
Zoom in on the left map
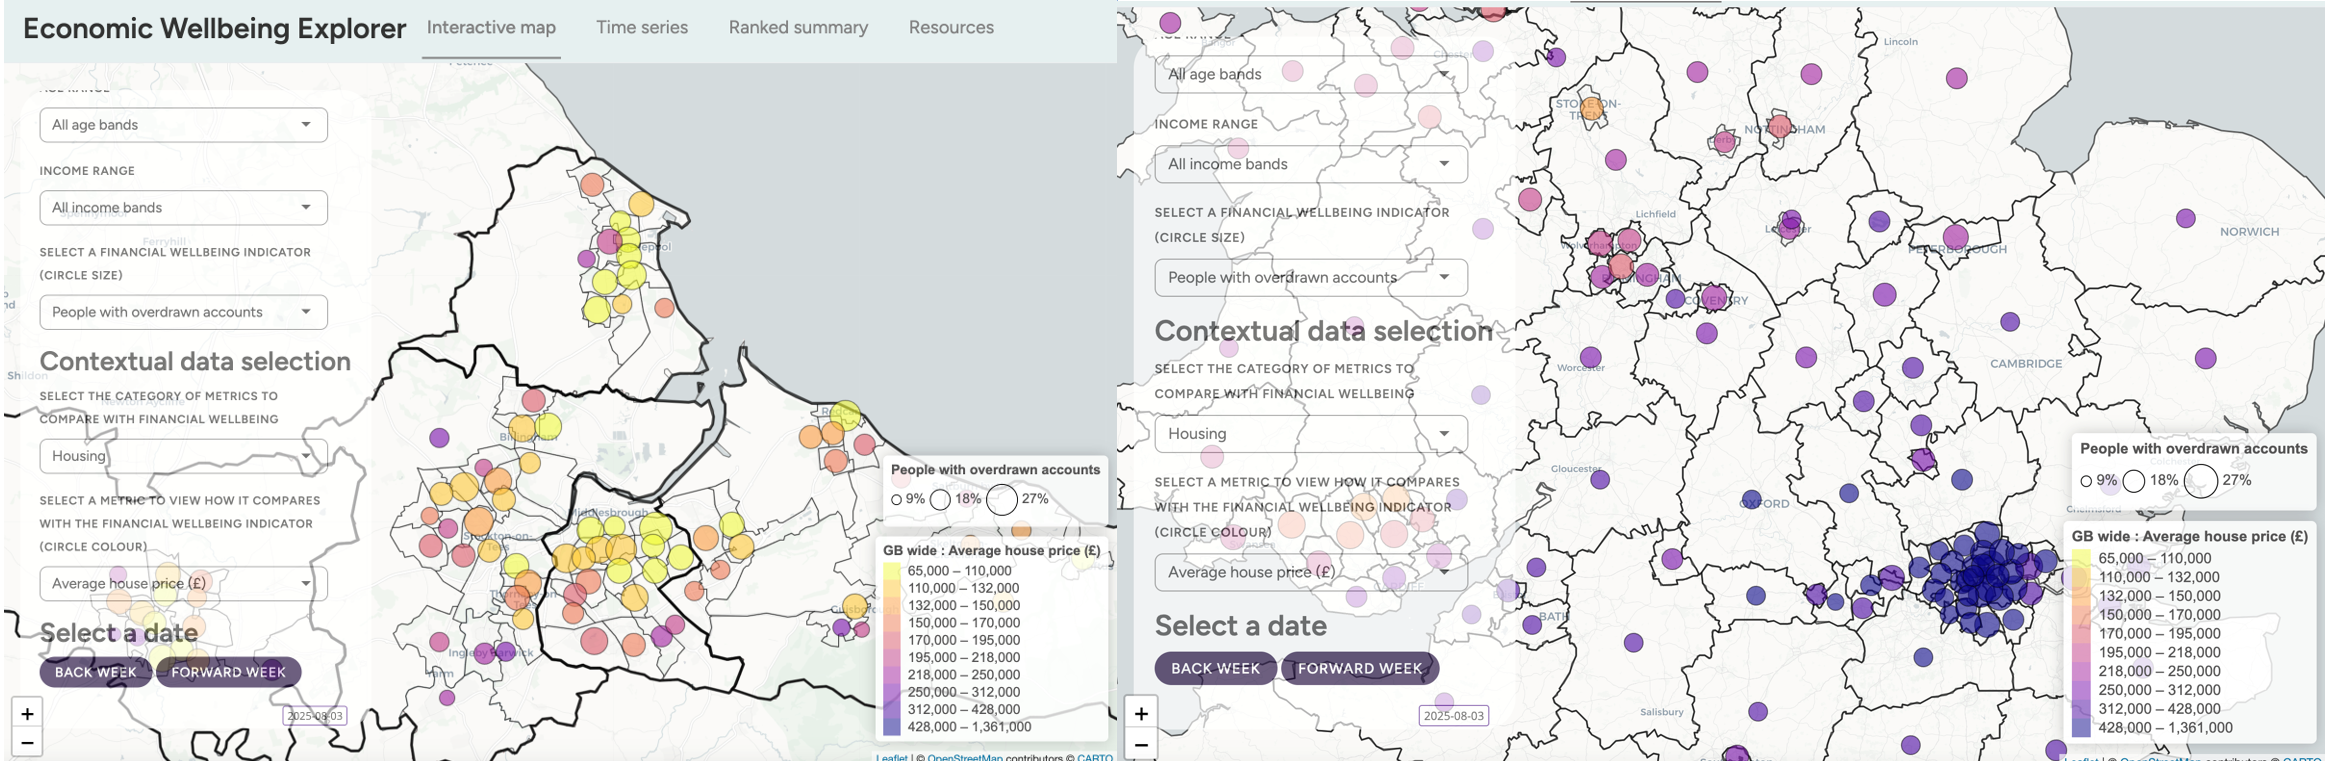tap(27, 713)
